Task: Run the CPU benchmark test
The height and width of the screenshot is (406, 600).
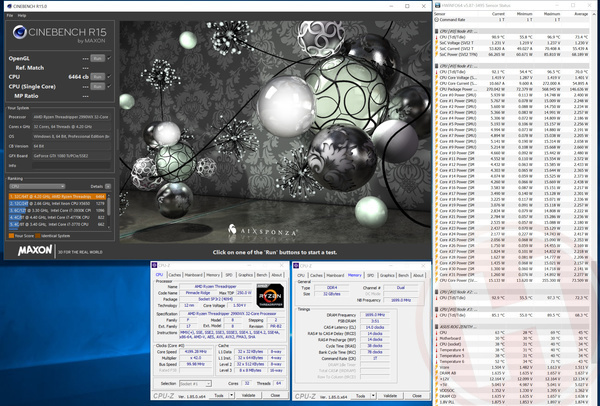Action: click(x=98, y=77)
